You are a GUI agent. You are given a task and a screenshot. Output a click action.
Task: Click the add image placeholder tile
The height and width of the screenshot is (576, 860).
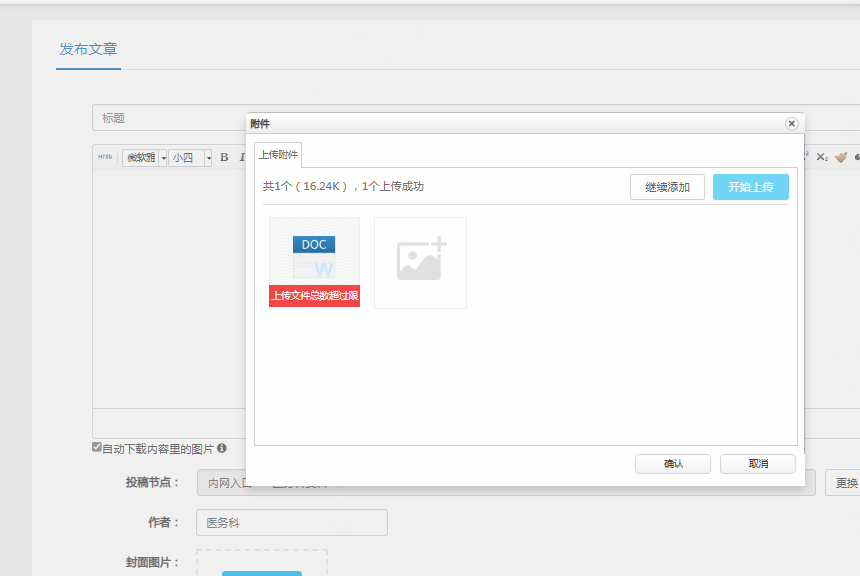point(420,263)
